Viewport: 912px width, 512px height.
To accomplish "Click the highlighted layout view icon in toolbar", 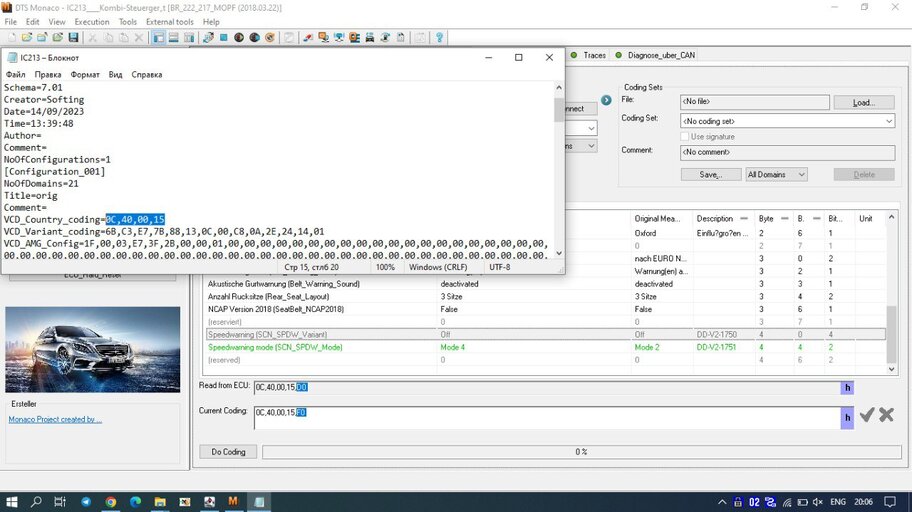I will pyautogui.click(x=158, y=37).
